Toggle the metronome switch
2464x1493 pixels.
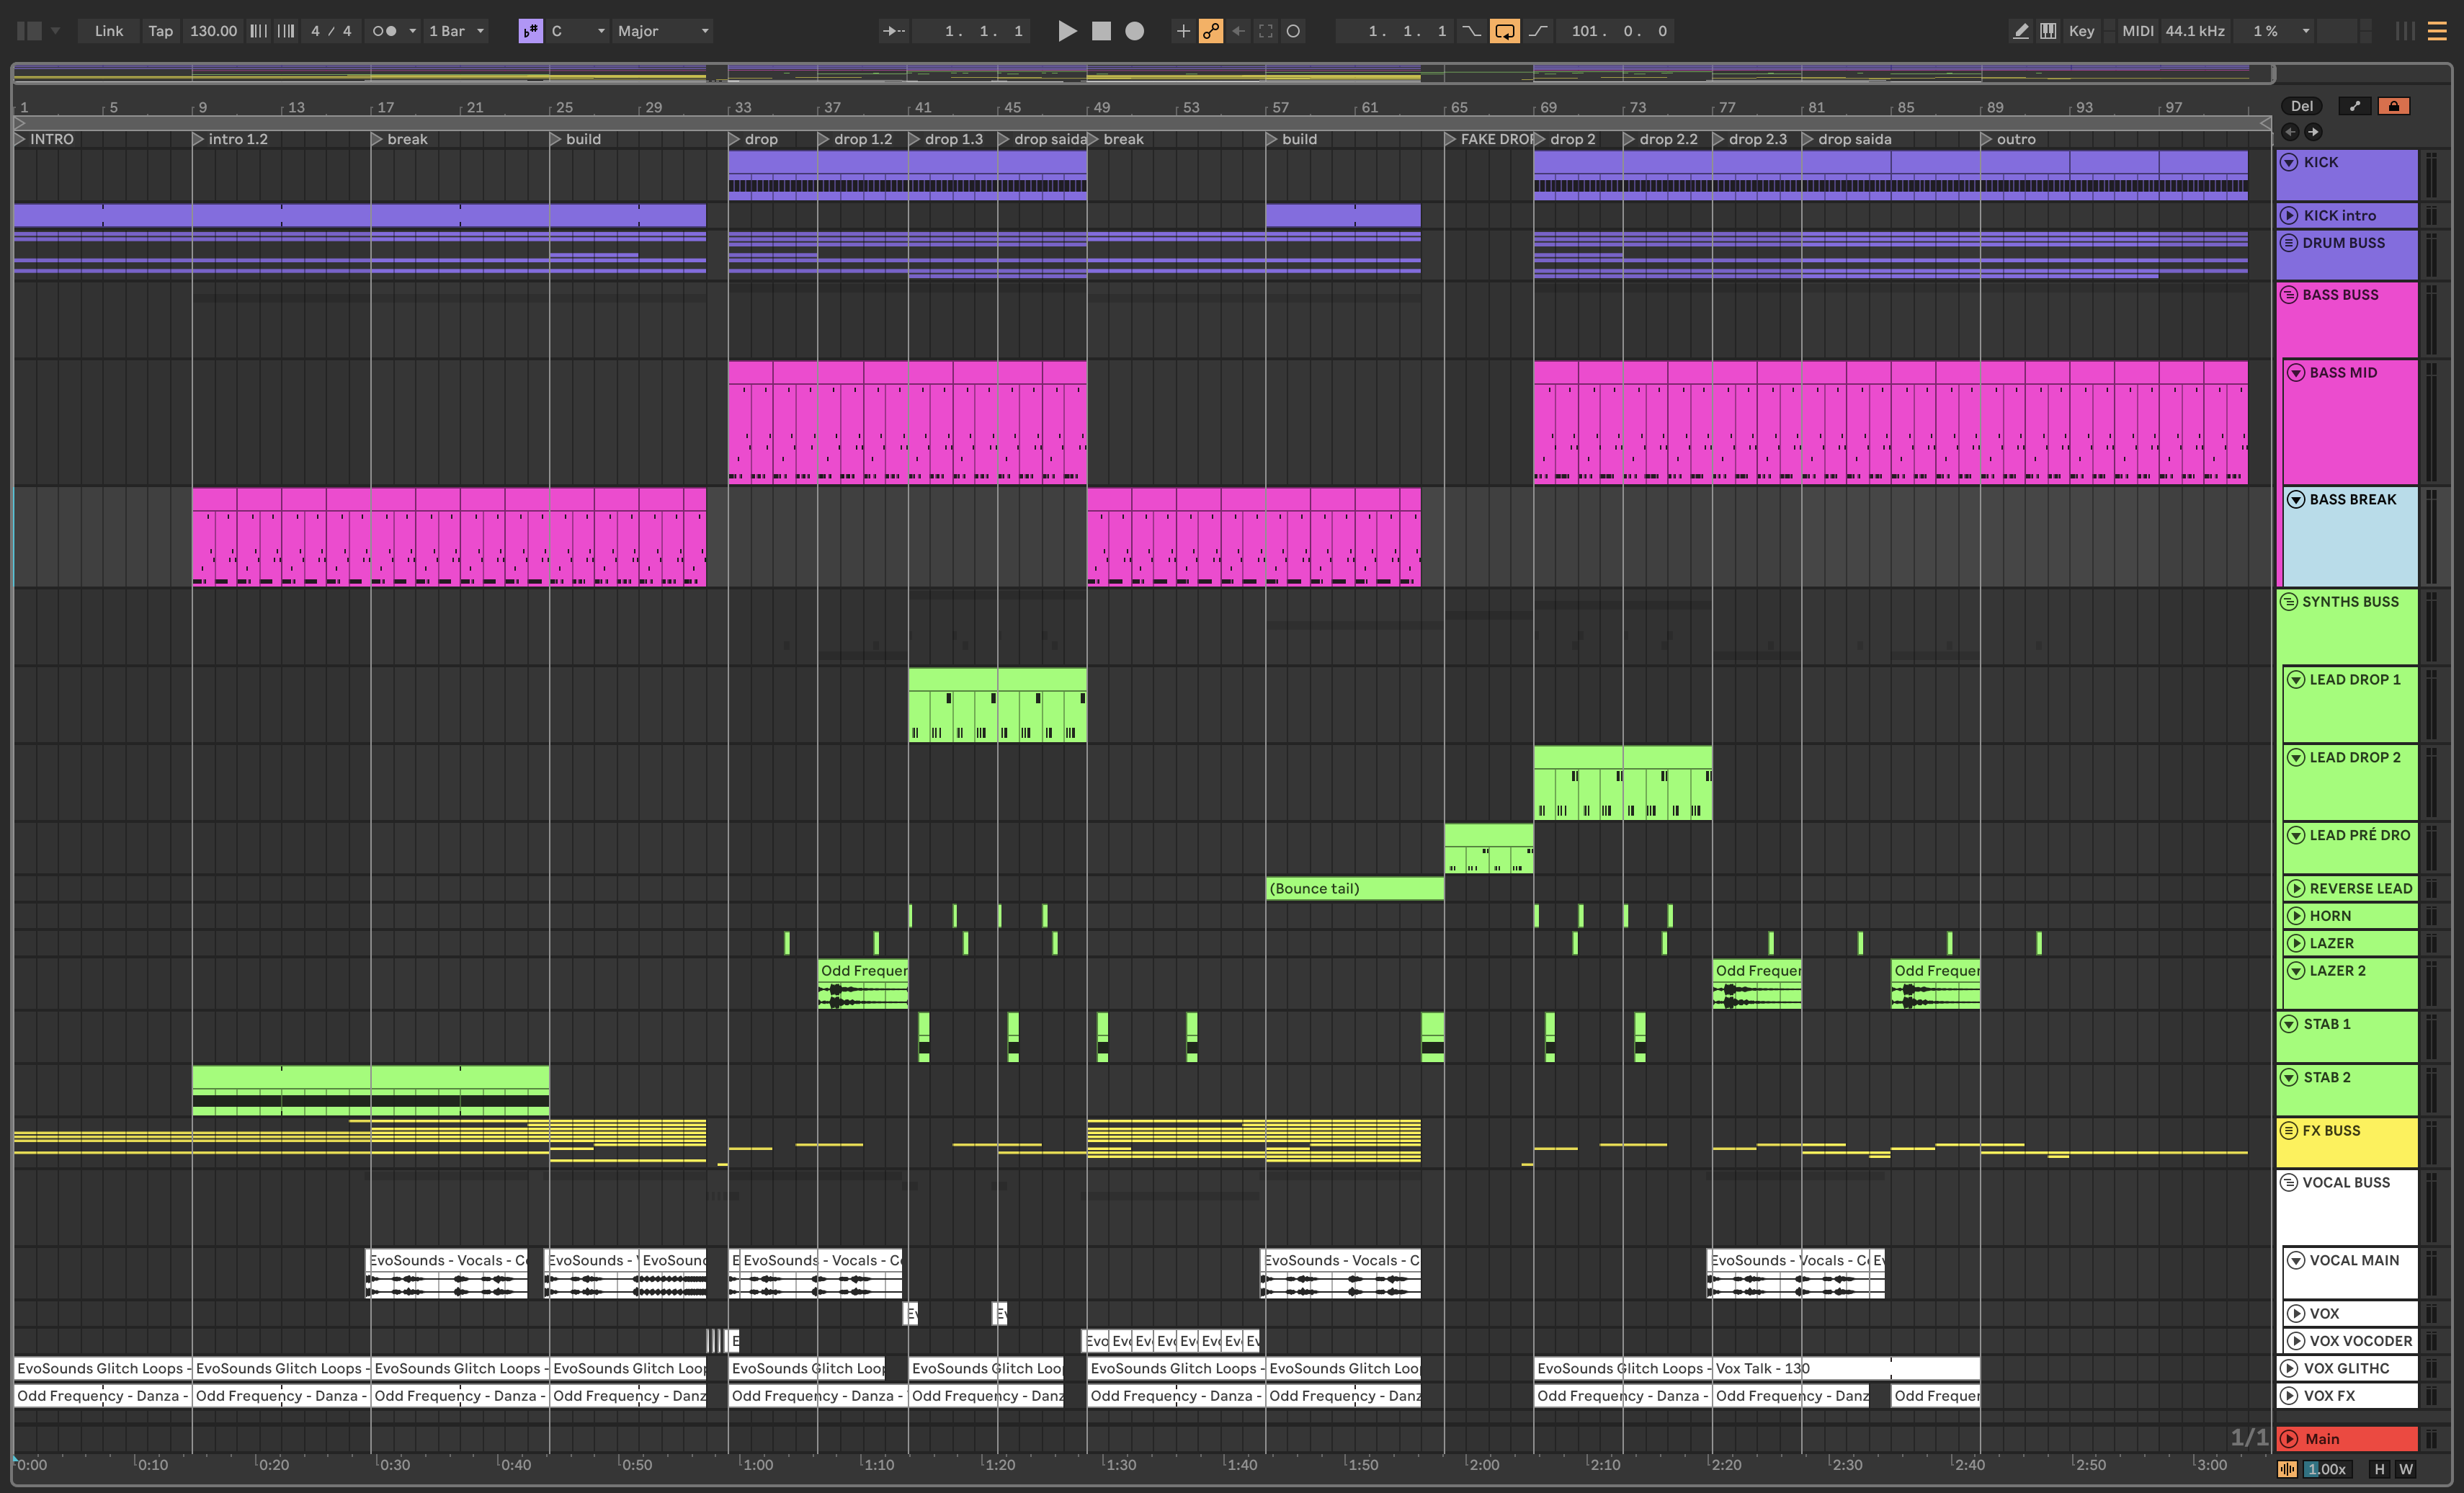click(384, 31)
